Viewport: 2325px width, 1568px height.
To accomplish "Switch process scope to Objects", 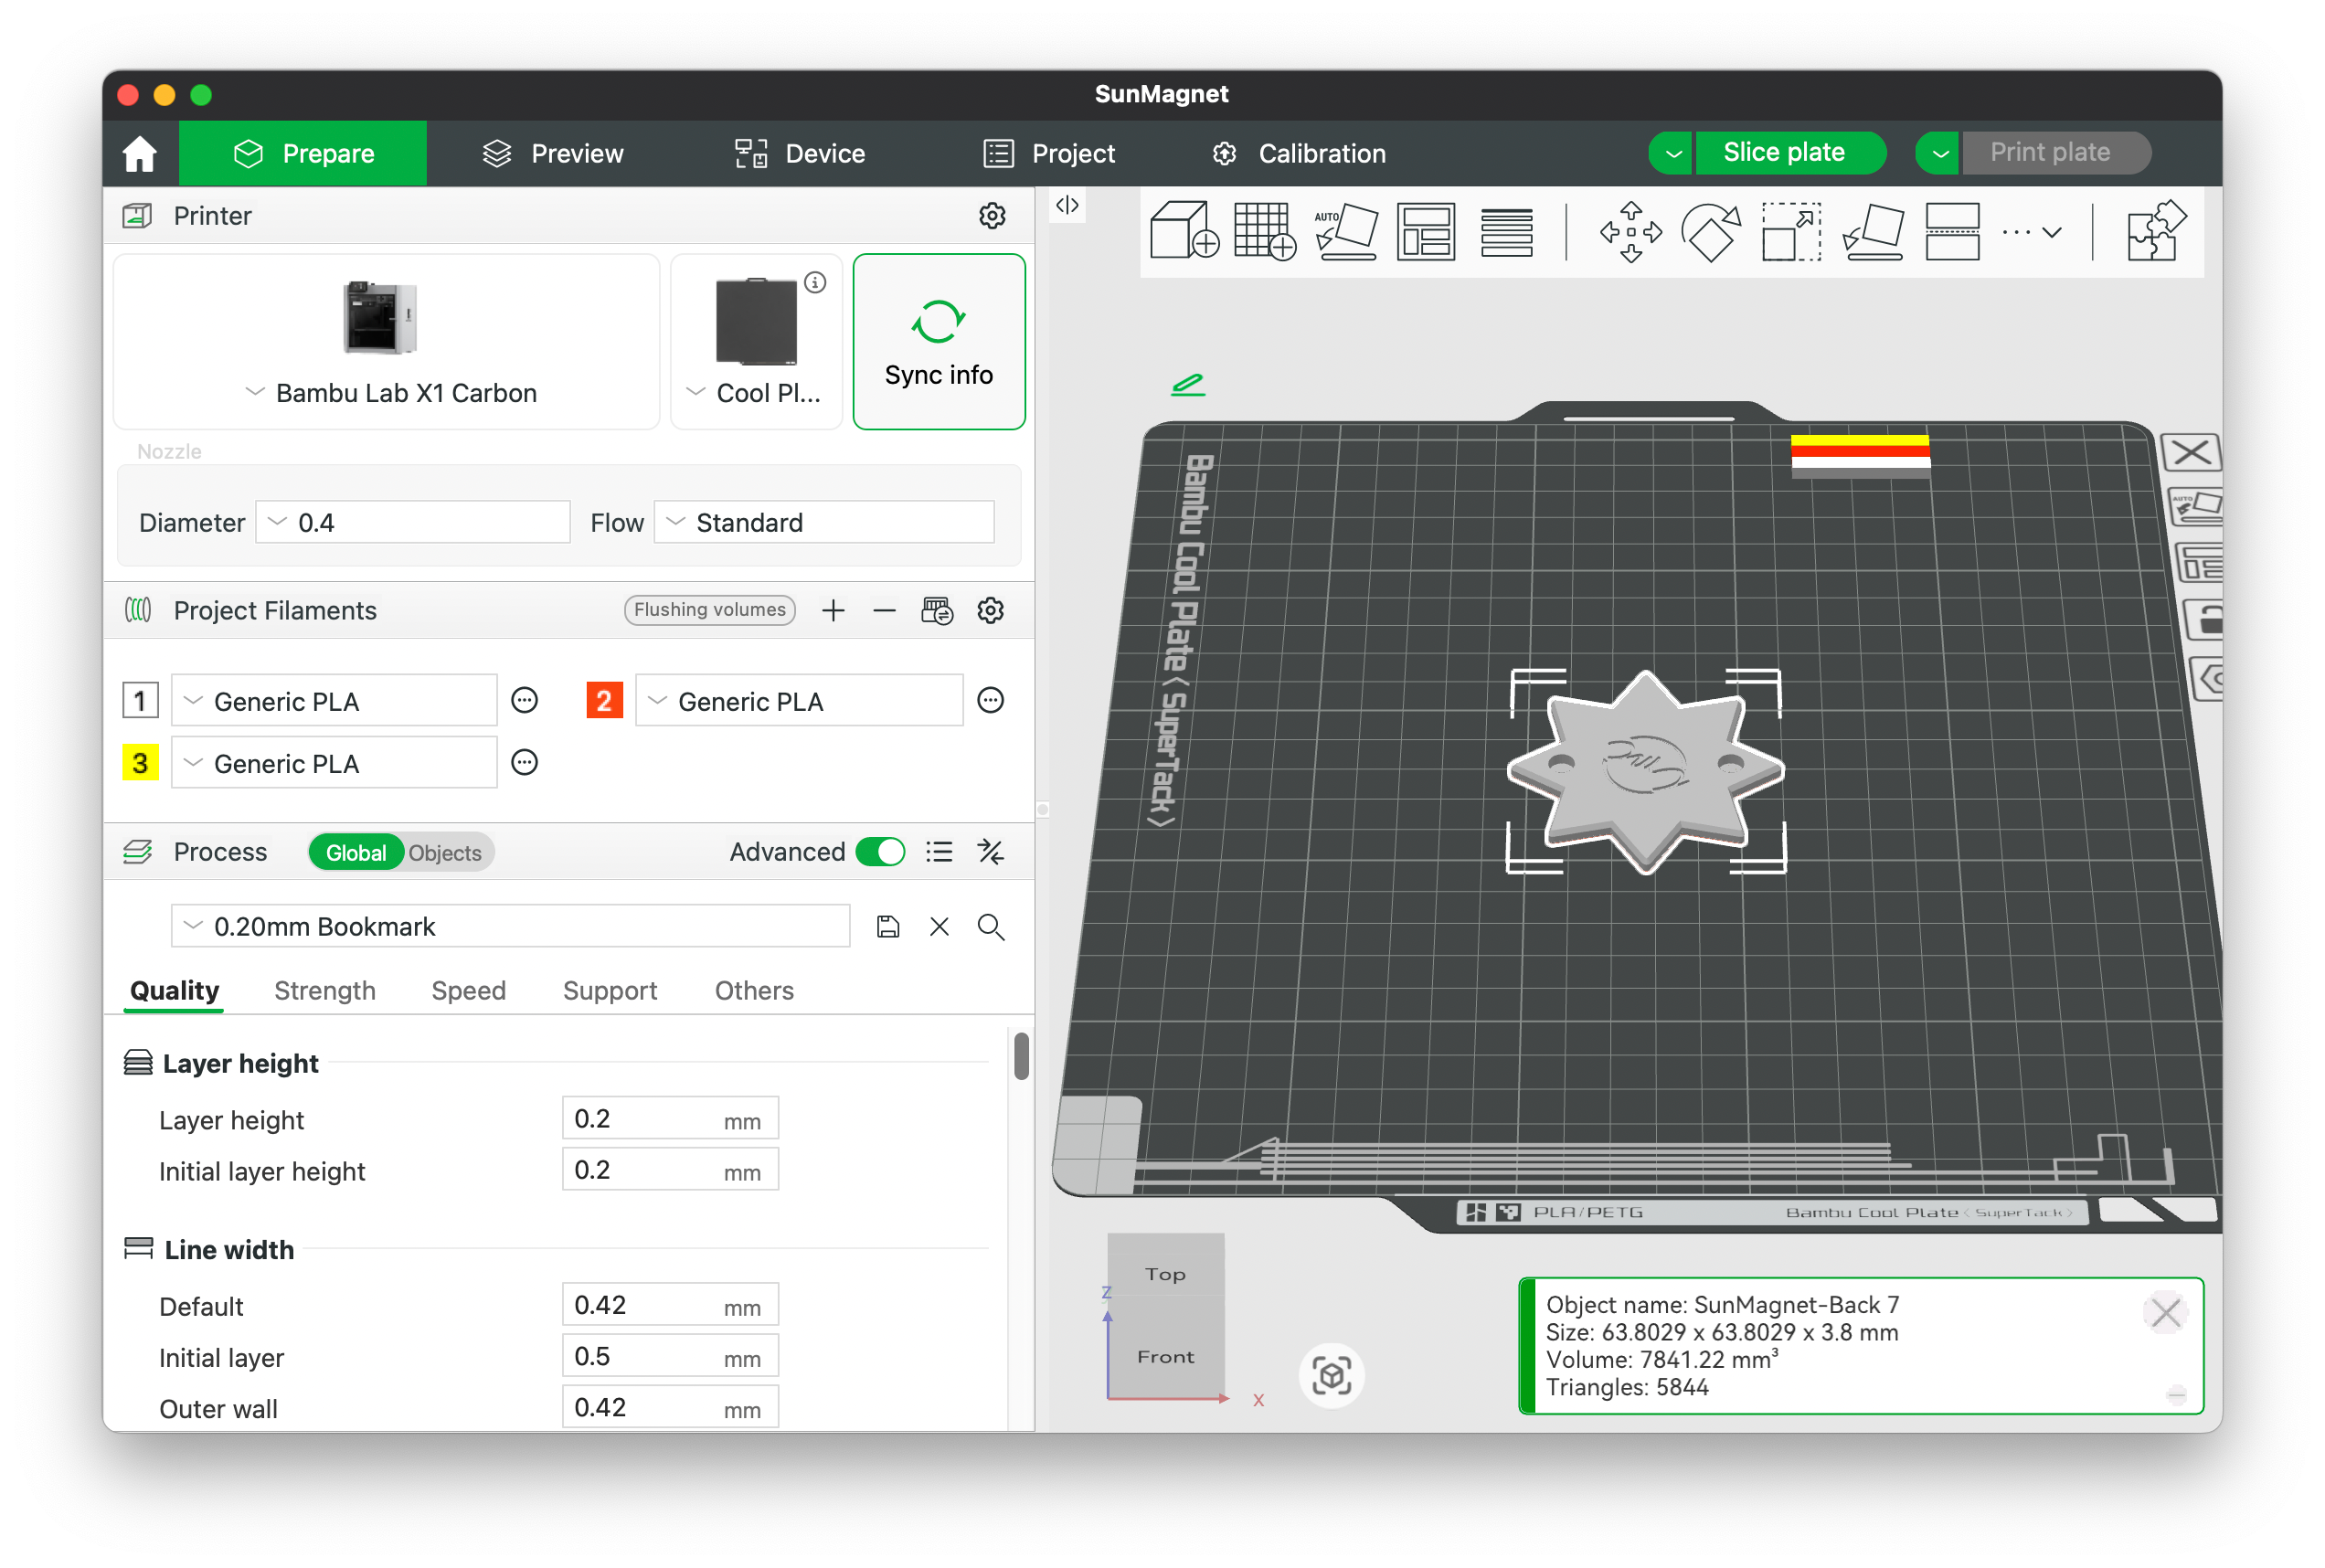I will tap(444, 852).
